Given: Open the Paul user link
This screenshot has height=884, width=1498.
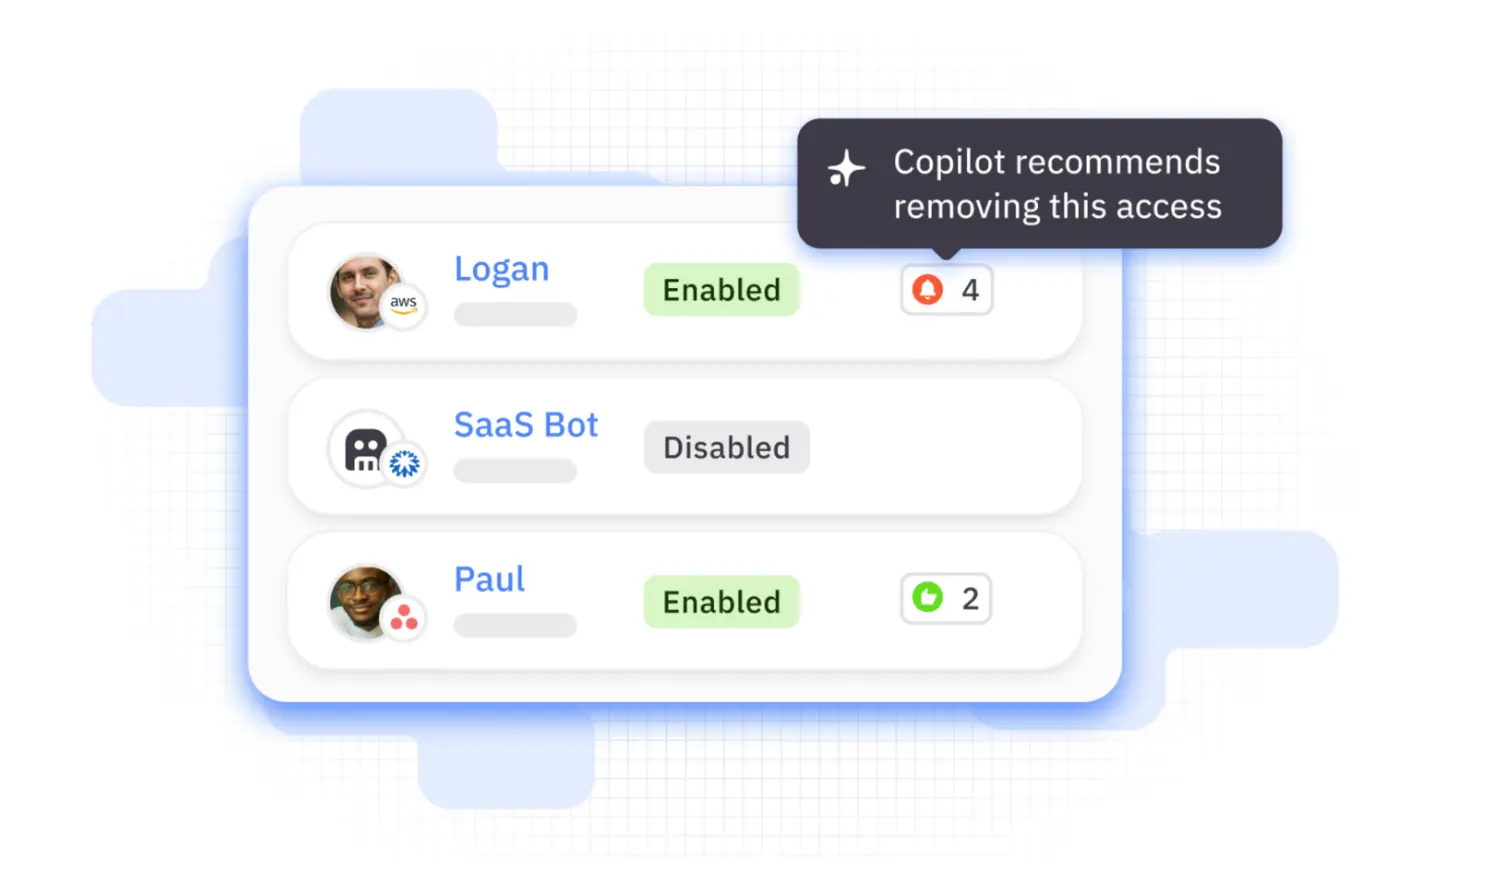Looking at the screenshot, I should coord(489,579).
